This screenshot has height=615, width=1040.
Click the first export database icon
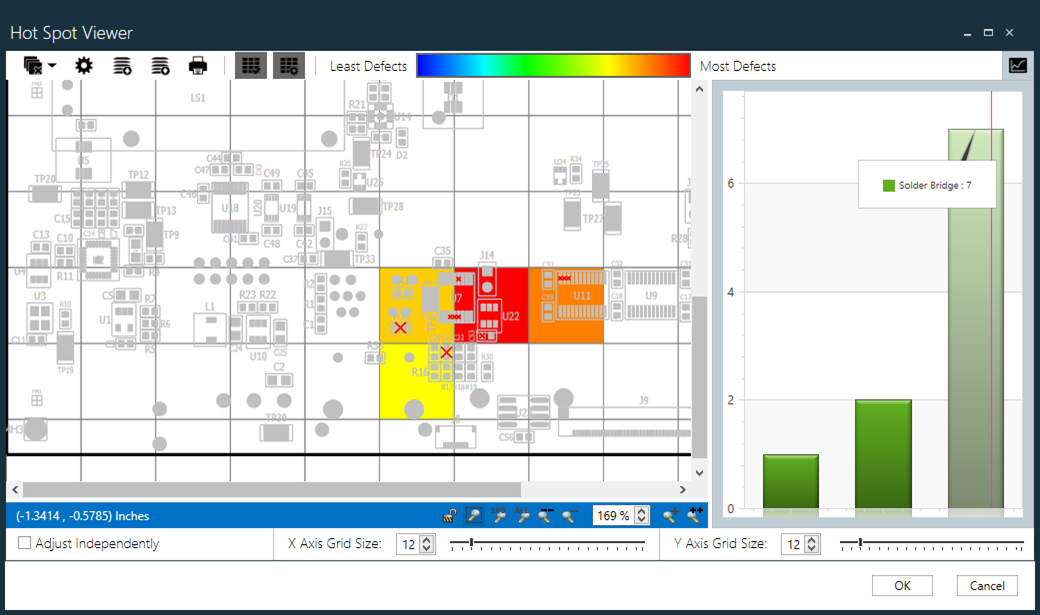(121, 65)
